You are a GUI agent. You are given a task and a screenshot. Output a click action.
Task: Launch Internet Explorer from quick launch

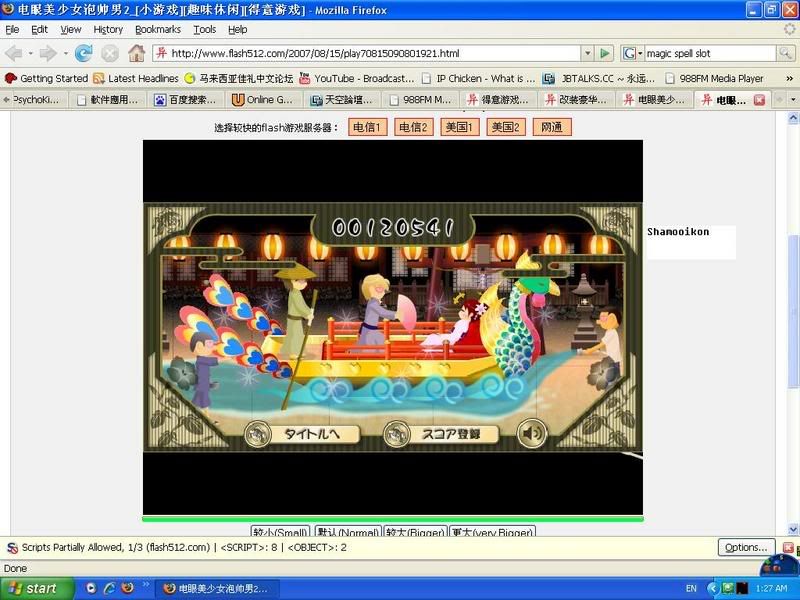109,588
